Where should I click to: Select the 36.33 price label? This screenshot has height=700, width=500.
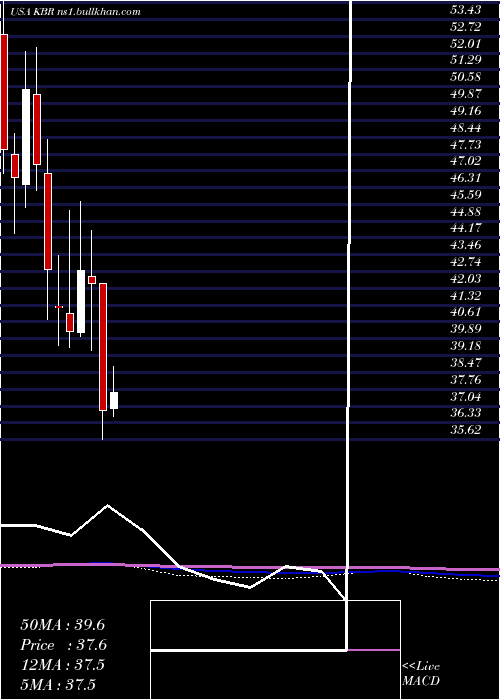point(465,413)
